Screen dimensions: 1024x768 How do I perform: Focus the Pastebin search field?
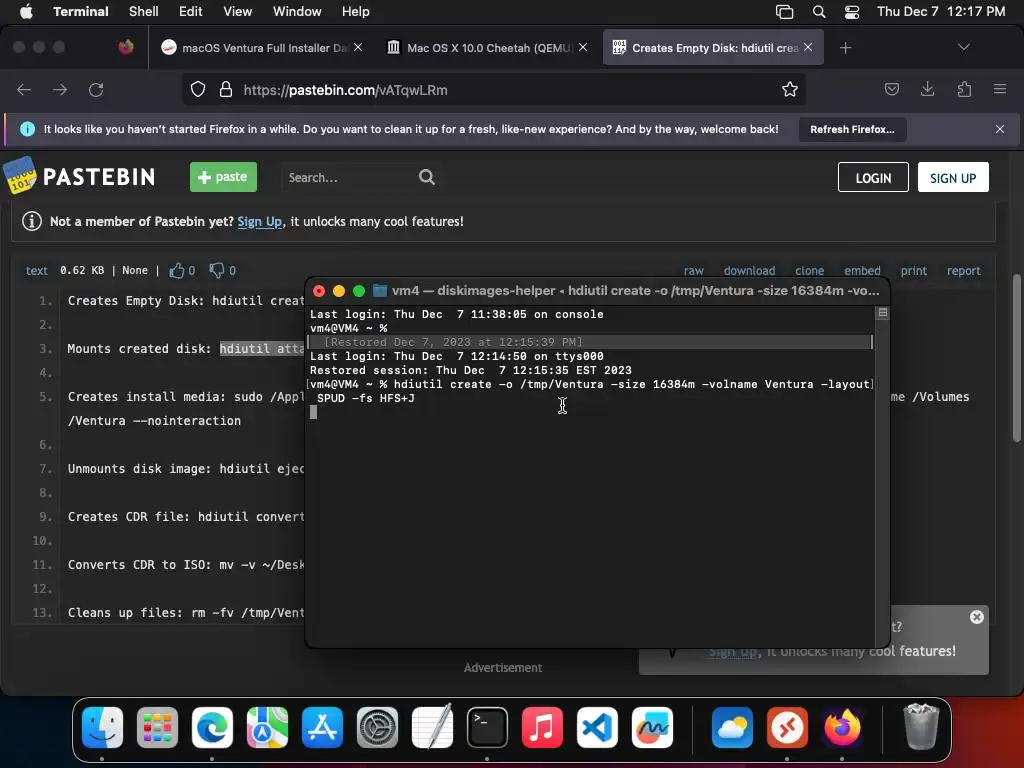click(349, 177)
